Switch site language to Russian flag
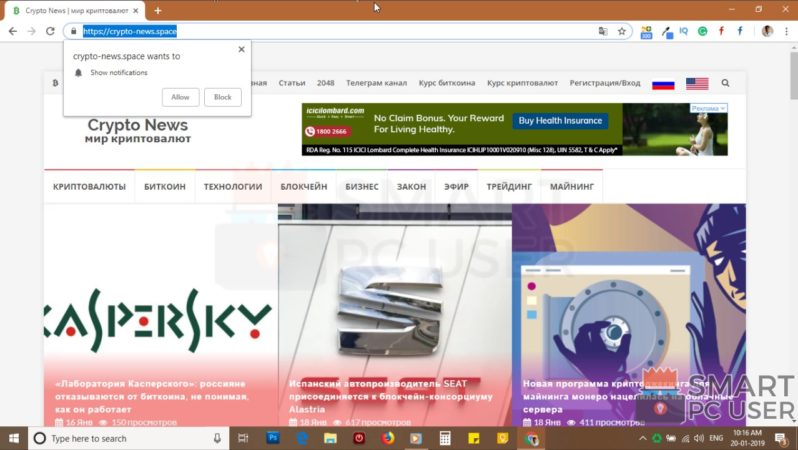Image resolution: width=798 pixels, height=450 pixels. (663, 84)
